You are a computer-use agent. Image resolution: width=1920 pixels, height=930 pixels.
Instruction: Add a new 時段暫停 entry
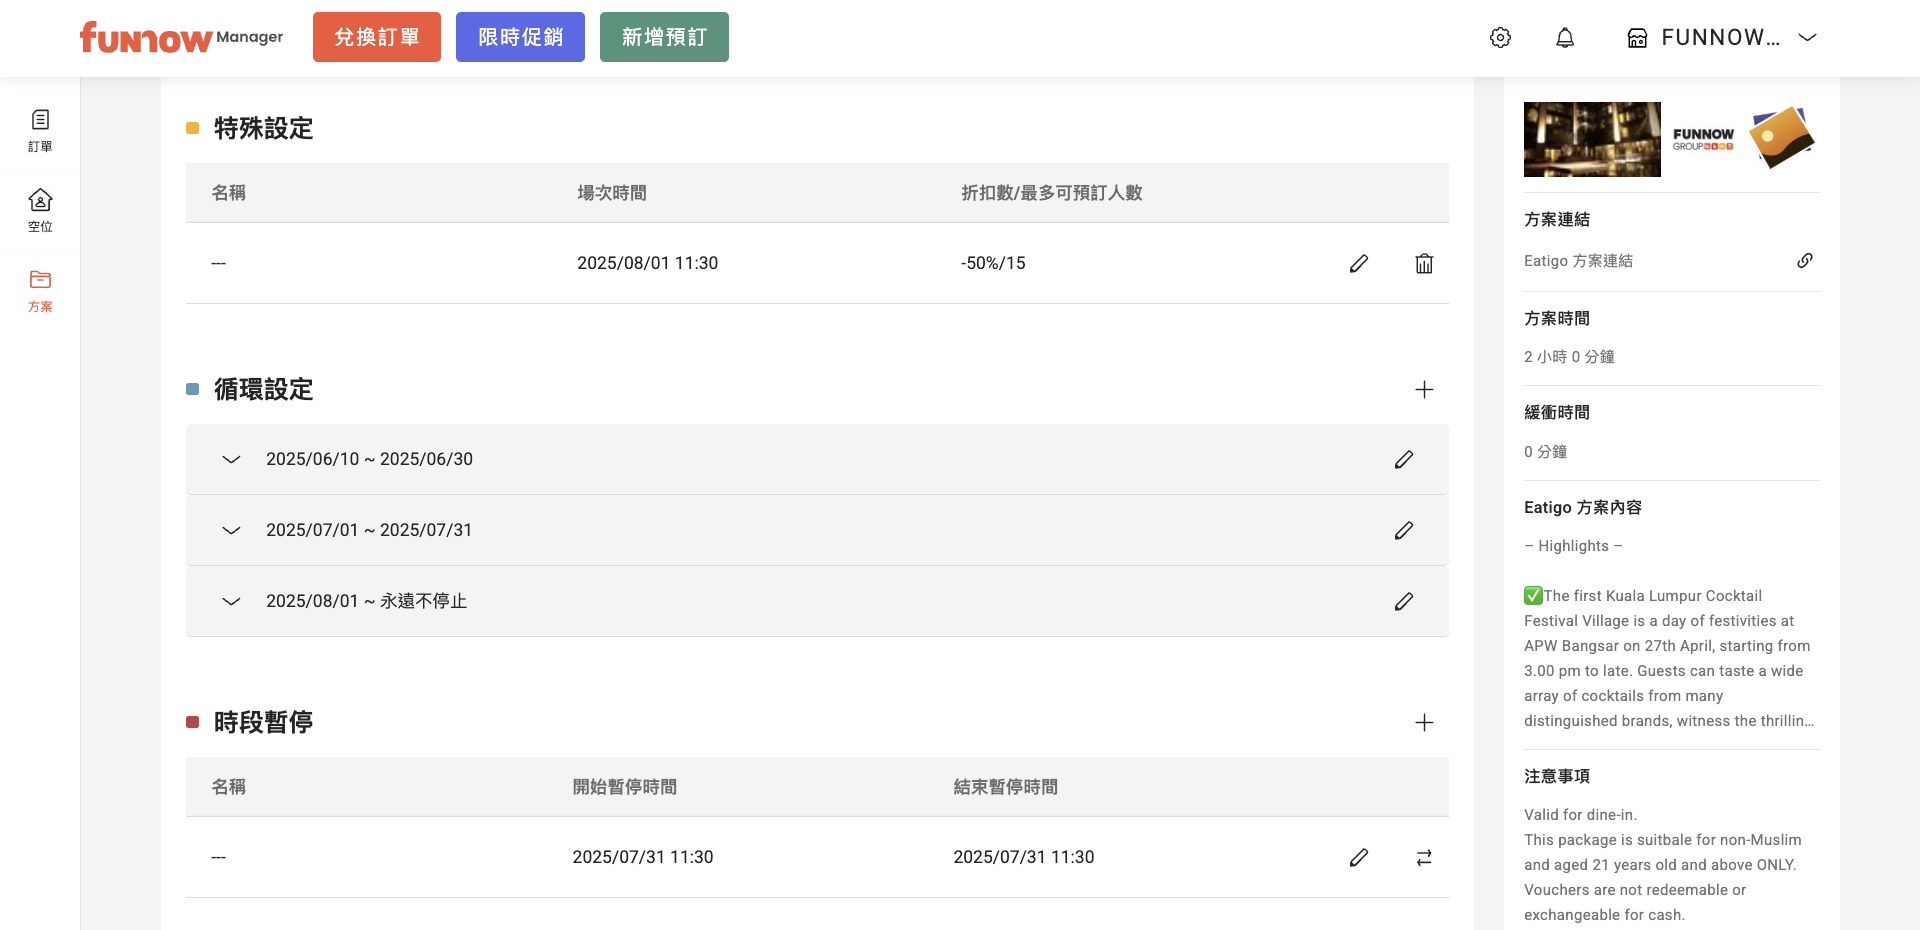pyautogui.click(x=1424, y=723)
